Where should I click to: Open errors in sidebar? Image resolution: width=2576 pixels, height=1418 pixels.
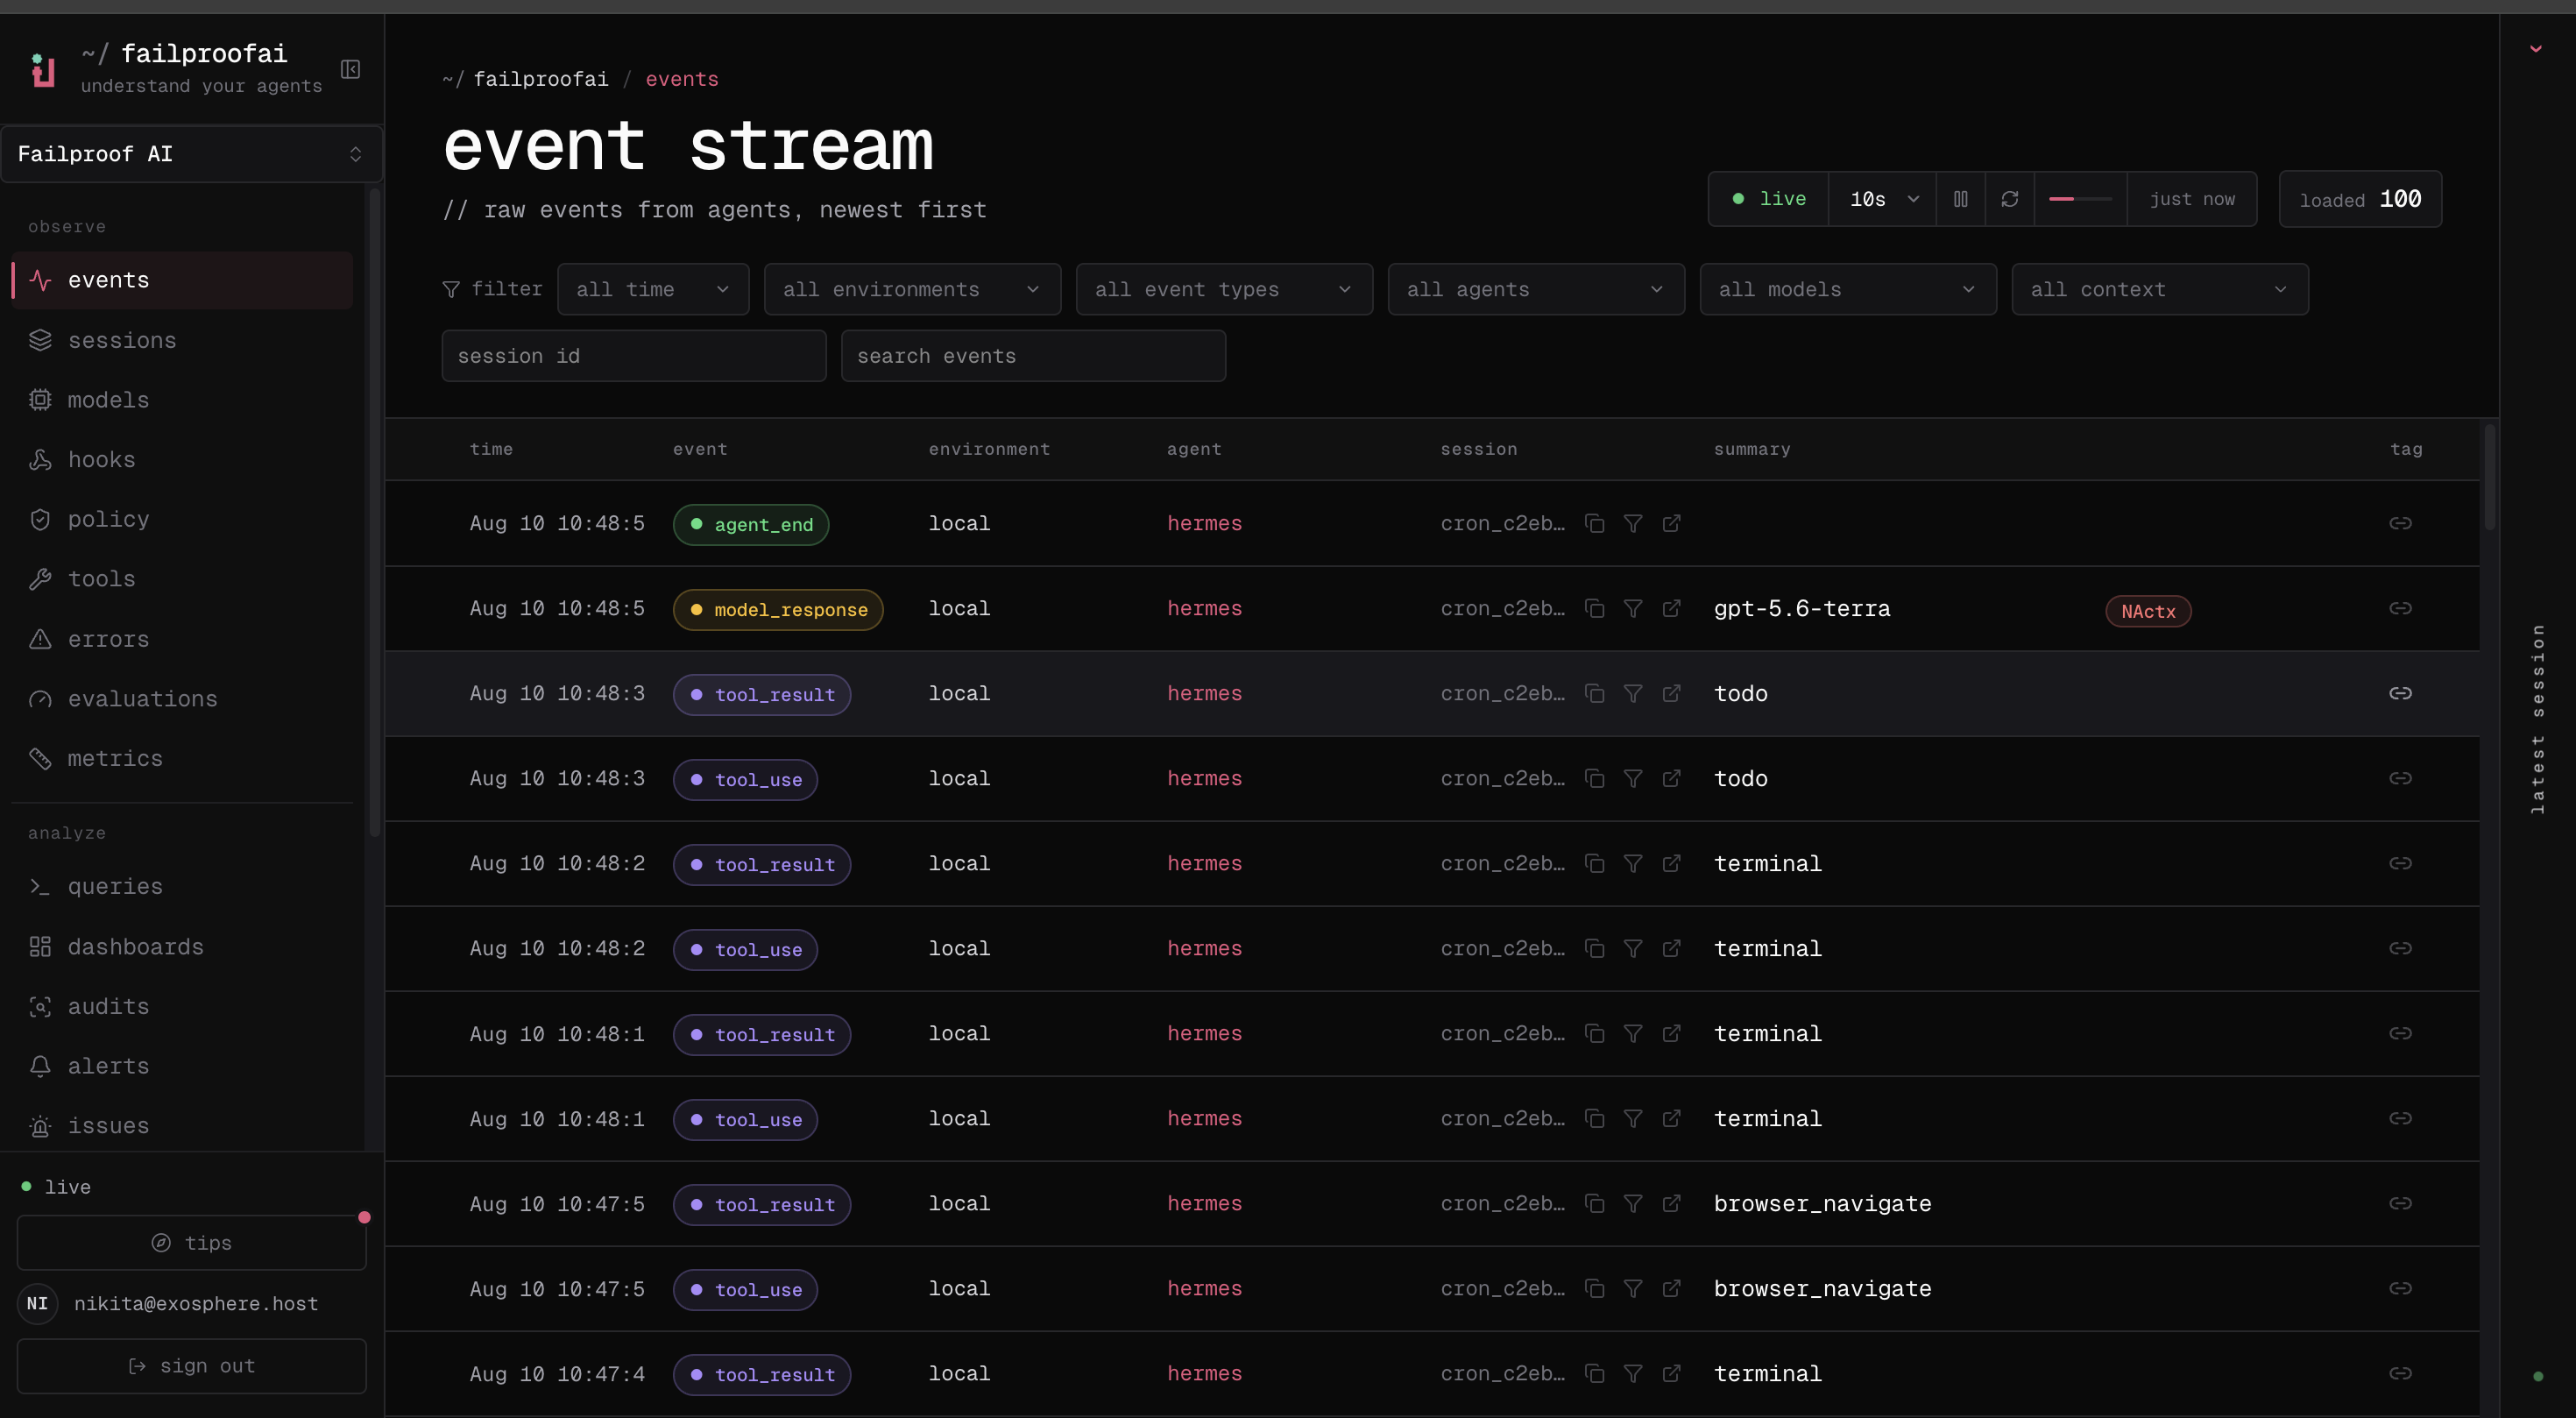point(182,639)
